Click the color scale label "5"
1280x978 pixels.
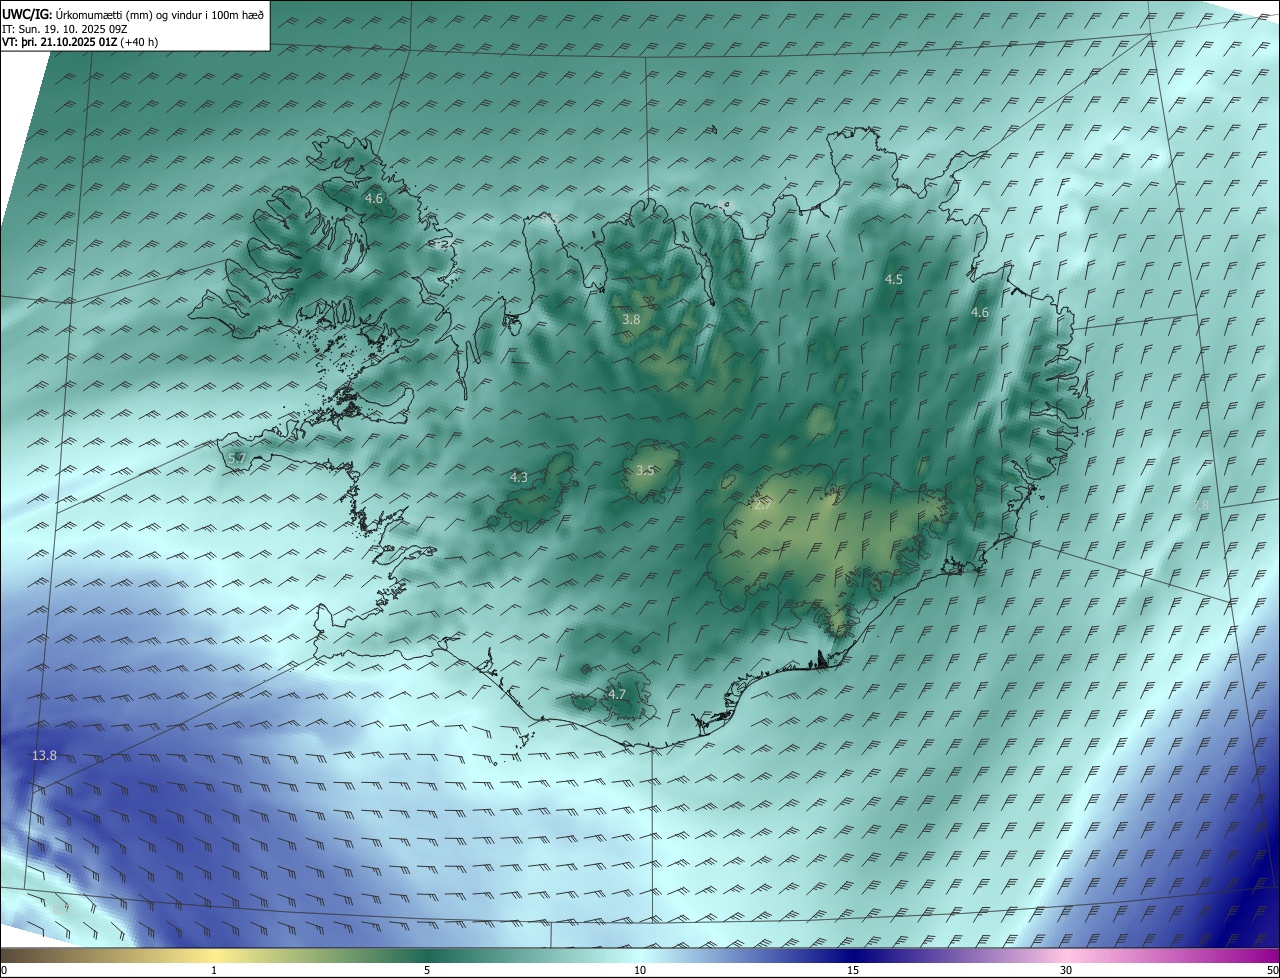tap(427, 970)
